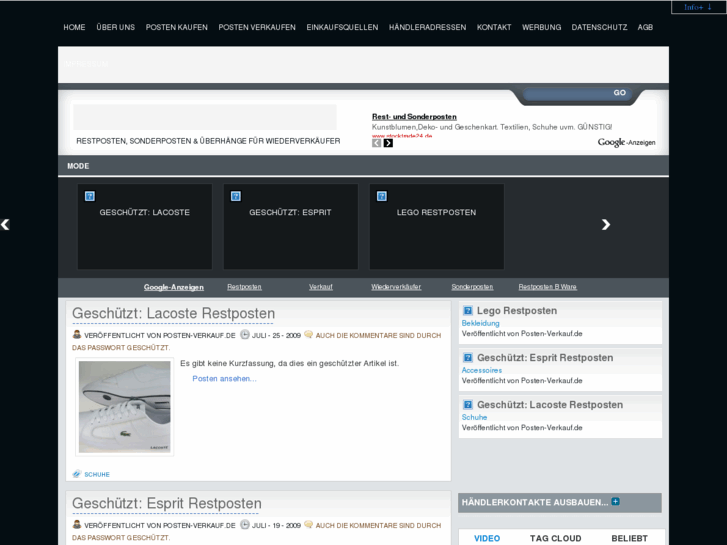Open the Google-Anzeigen link in the link bar
Image resolution: width=727 pixels, height=545 pixels.
[173, 287]
